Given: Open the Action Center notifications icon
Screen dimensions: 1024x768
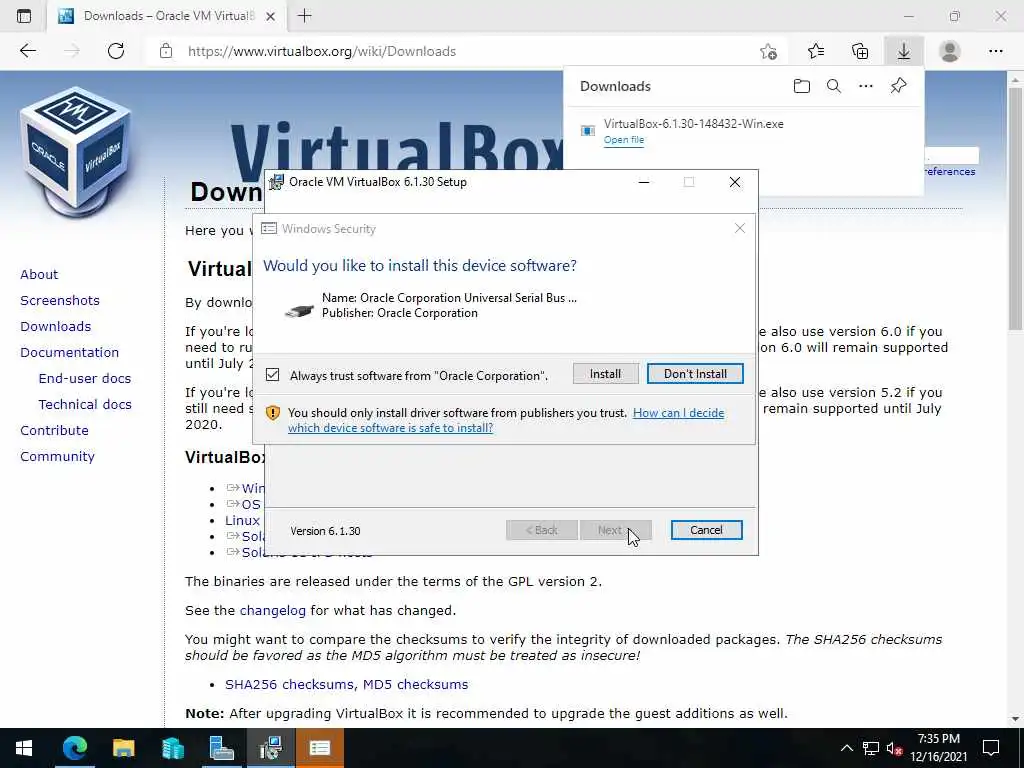Looking at the screenshot, I should [x=991, y=748].
